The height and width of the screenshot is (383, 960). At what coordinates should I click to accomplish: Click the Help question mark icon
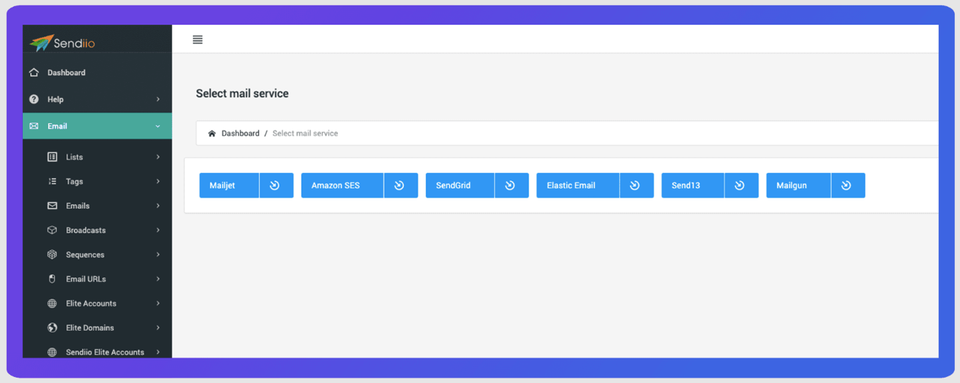(x=34, y=99)
